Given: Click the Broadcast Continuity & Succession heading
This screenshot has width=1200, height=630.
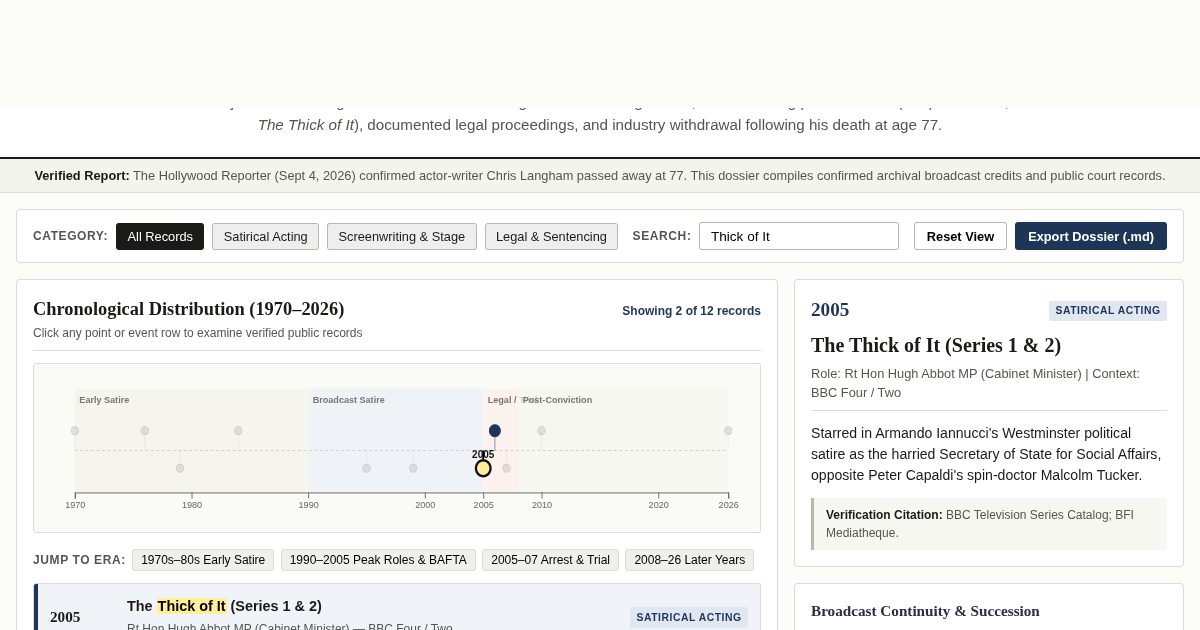Looking at the screenshot, I should point(925,611).
